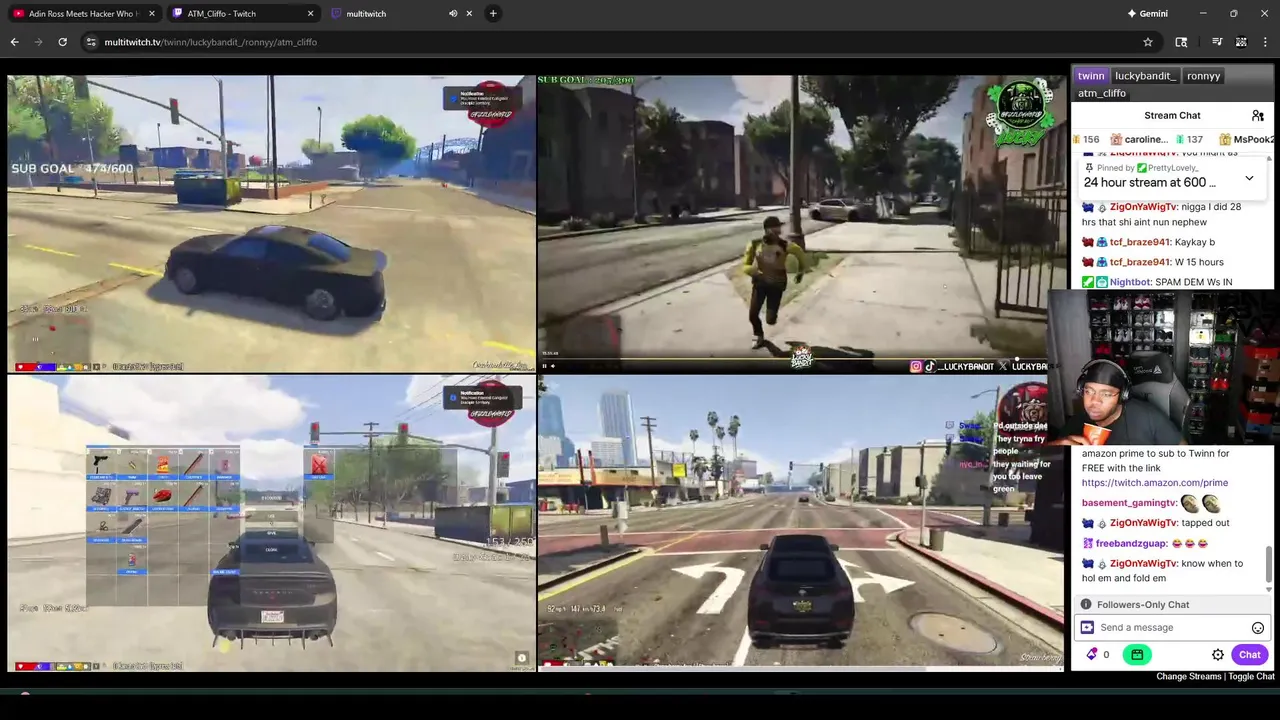Viewport: 1280px width, 720px height.
Task: Click ZigOnYaWigTv on the tapped out message
Action: (1143, 523)
